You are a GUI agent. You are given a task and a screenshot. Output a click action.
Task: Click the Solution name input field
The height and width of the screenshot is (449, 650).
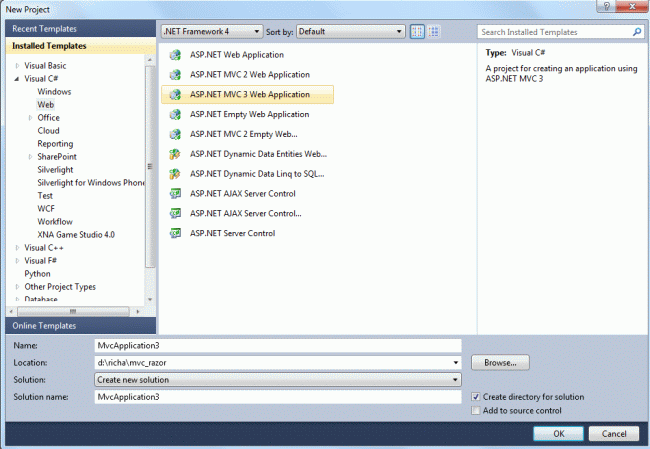click(x=278, y=397)
